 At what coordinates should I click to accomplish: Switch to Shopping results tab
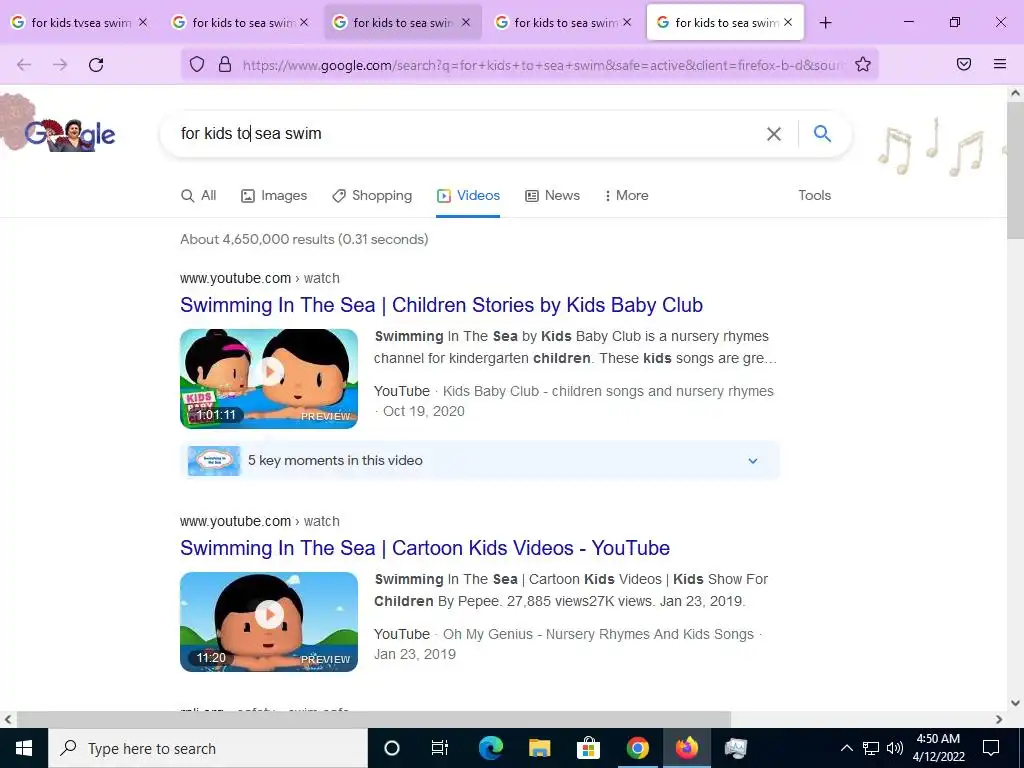(372, 195)
